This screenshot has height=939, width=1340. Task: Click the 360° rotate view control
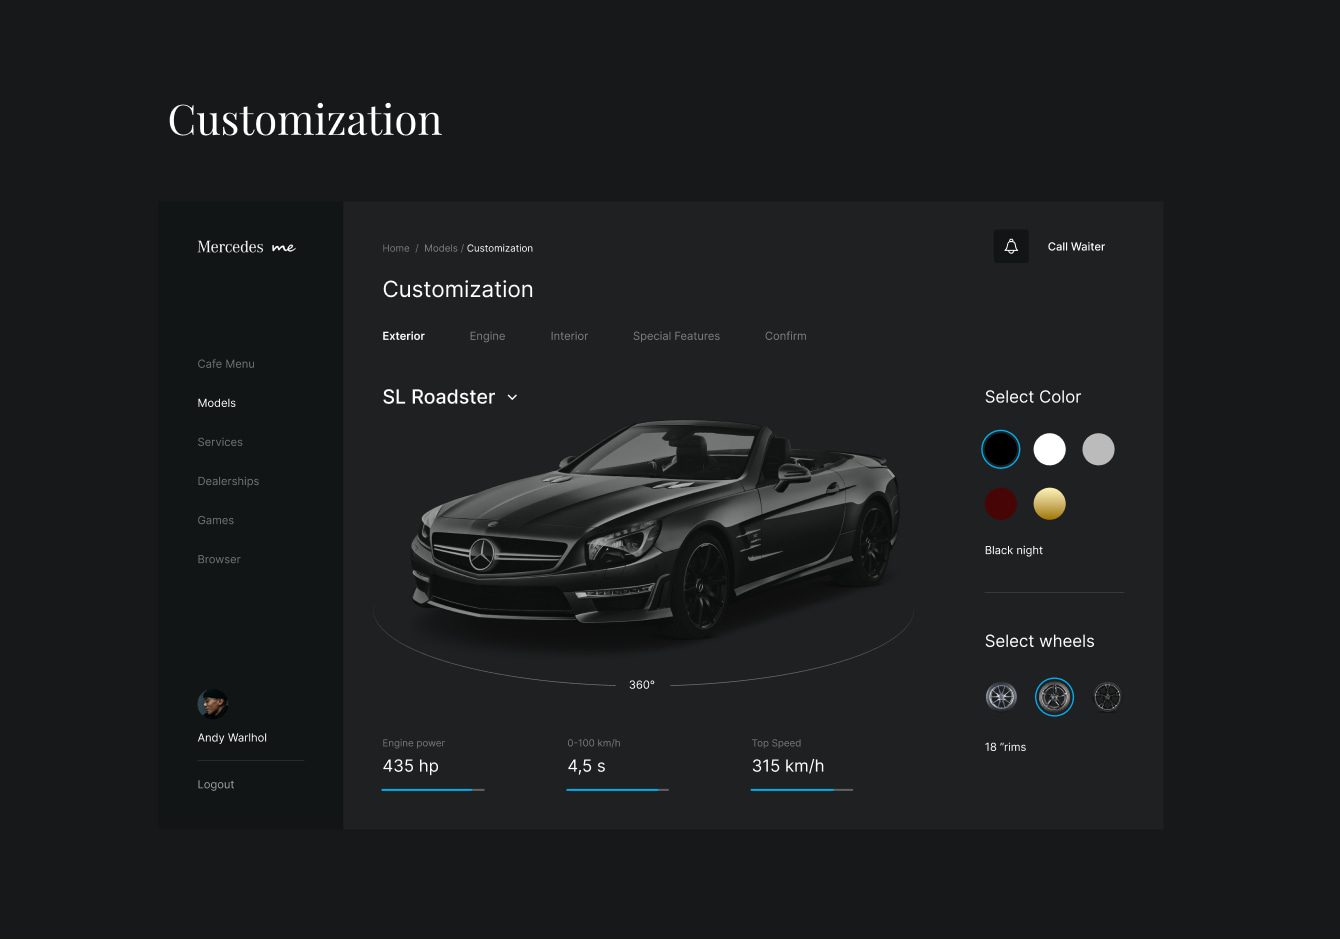[x=642, y=685]
